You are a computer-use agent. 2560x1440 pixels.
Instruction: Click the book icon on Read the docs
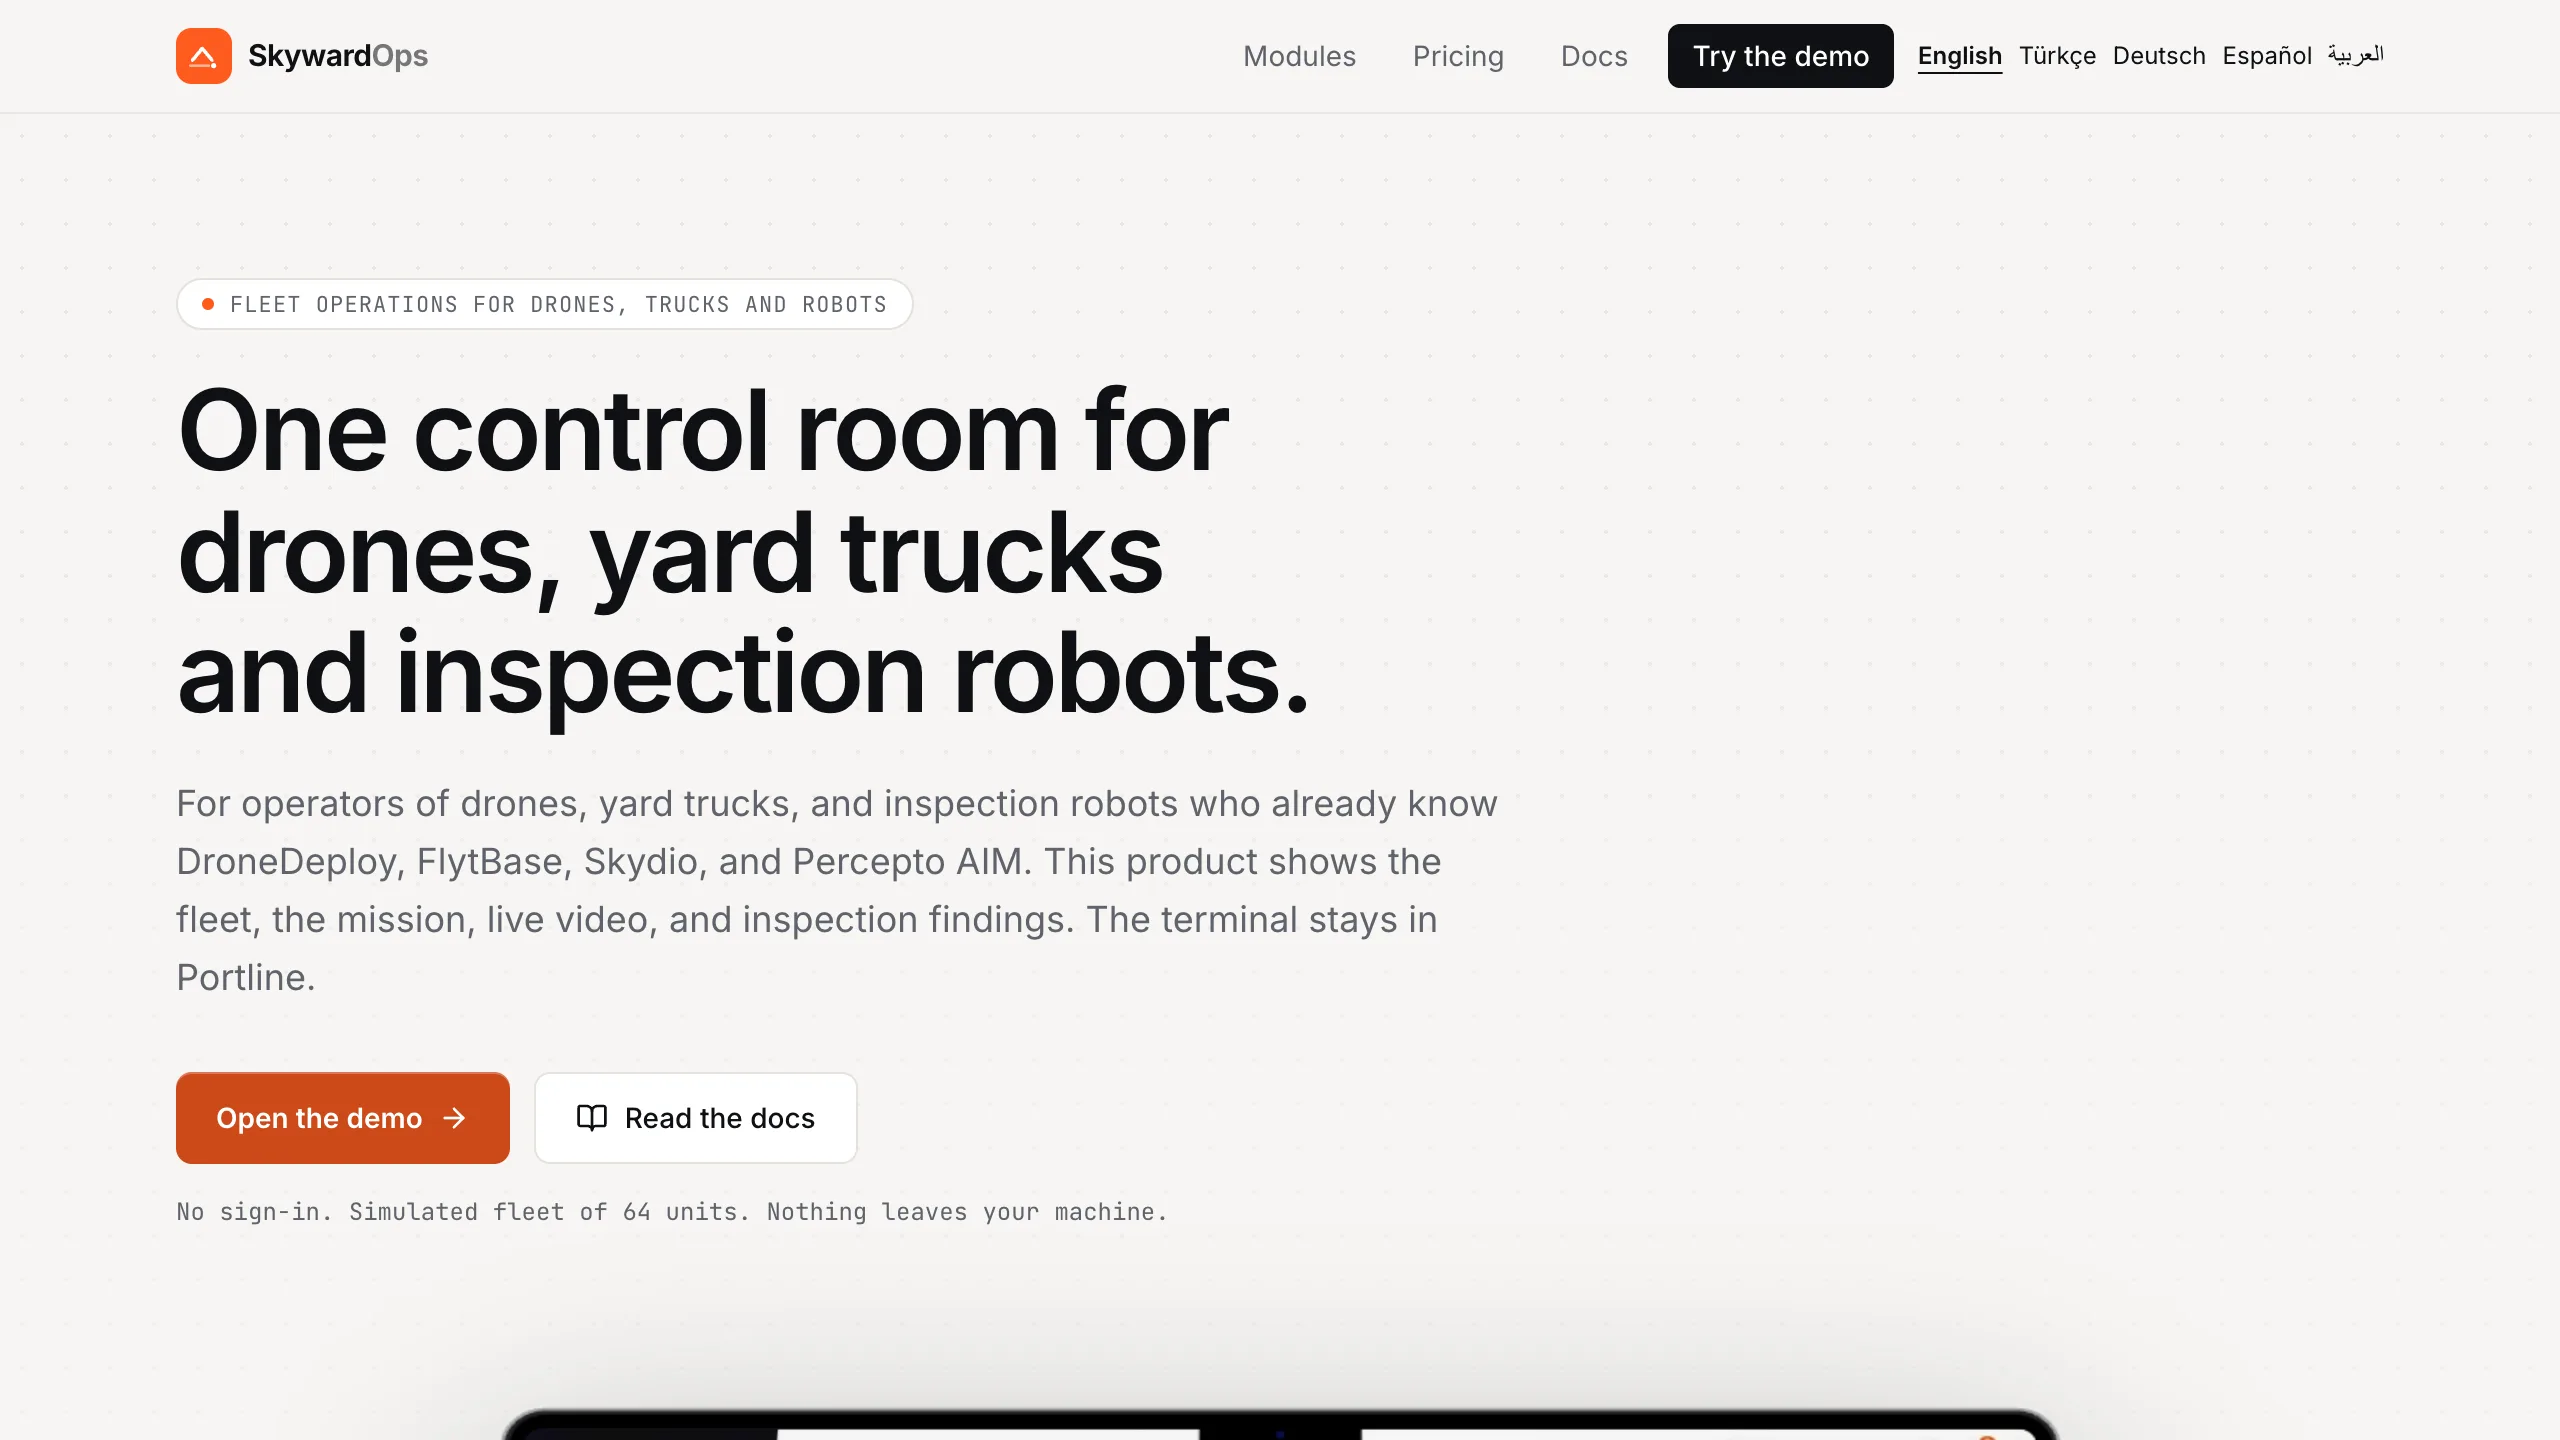pyautogui.click(x=592, y=1118)
